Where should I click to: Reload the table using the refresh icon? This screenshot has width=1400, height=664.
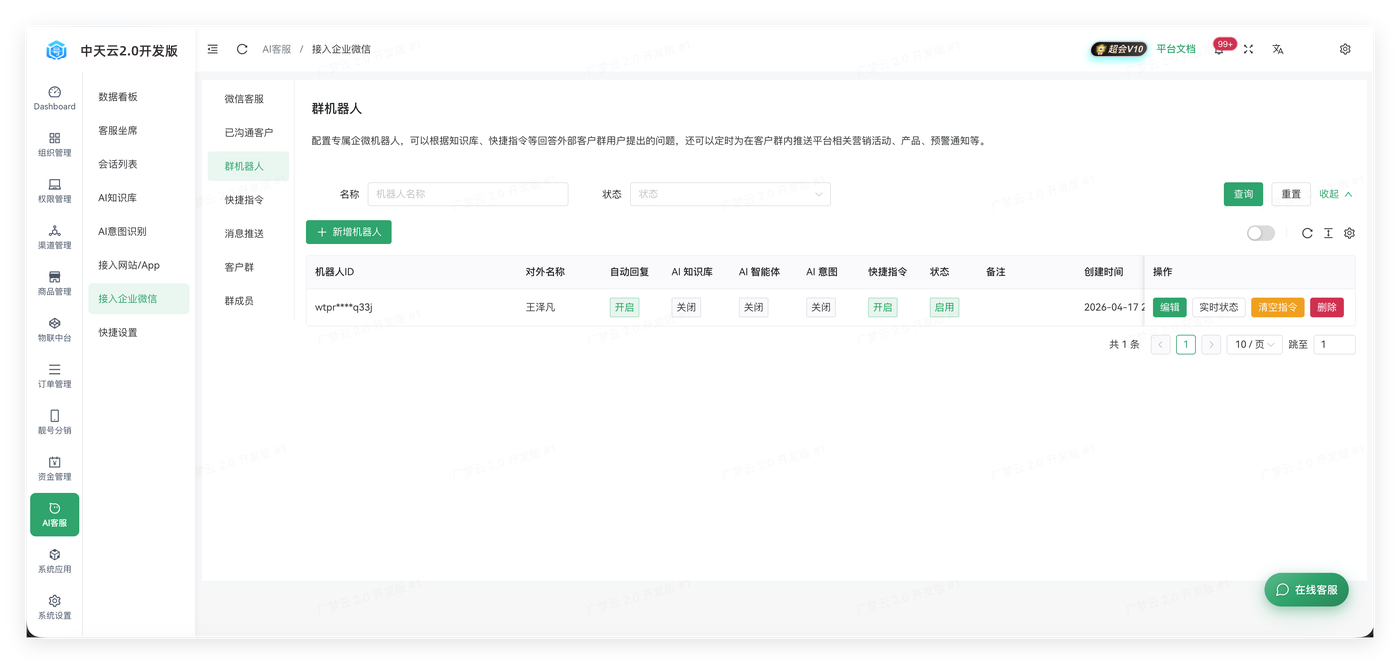1307,233
